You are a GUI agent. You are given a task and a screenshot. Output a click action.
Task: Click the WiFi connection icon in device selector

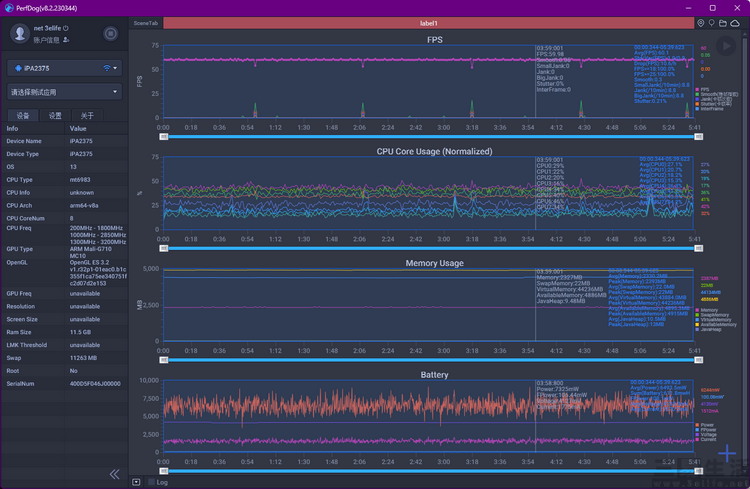pyautogui.click(x=107, y=68)
